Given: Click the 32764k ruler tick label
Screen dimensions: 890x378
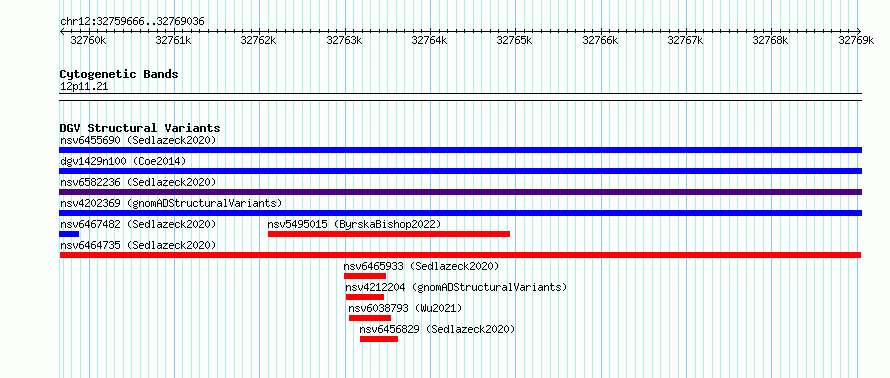Looking at the screenshot, I should [x=429, y=40].
